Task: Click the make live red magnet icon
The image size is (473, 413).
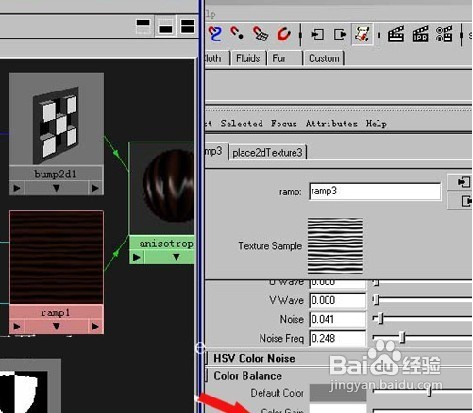Action: [284, 34]
